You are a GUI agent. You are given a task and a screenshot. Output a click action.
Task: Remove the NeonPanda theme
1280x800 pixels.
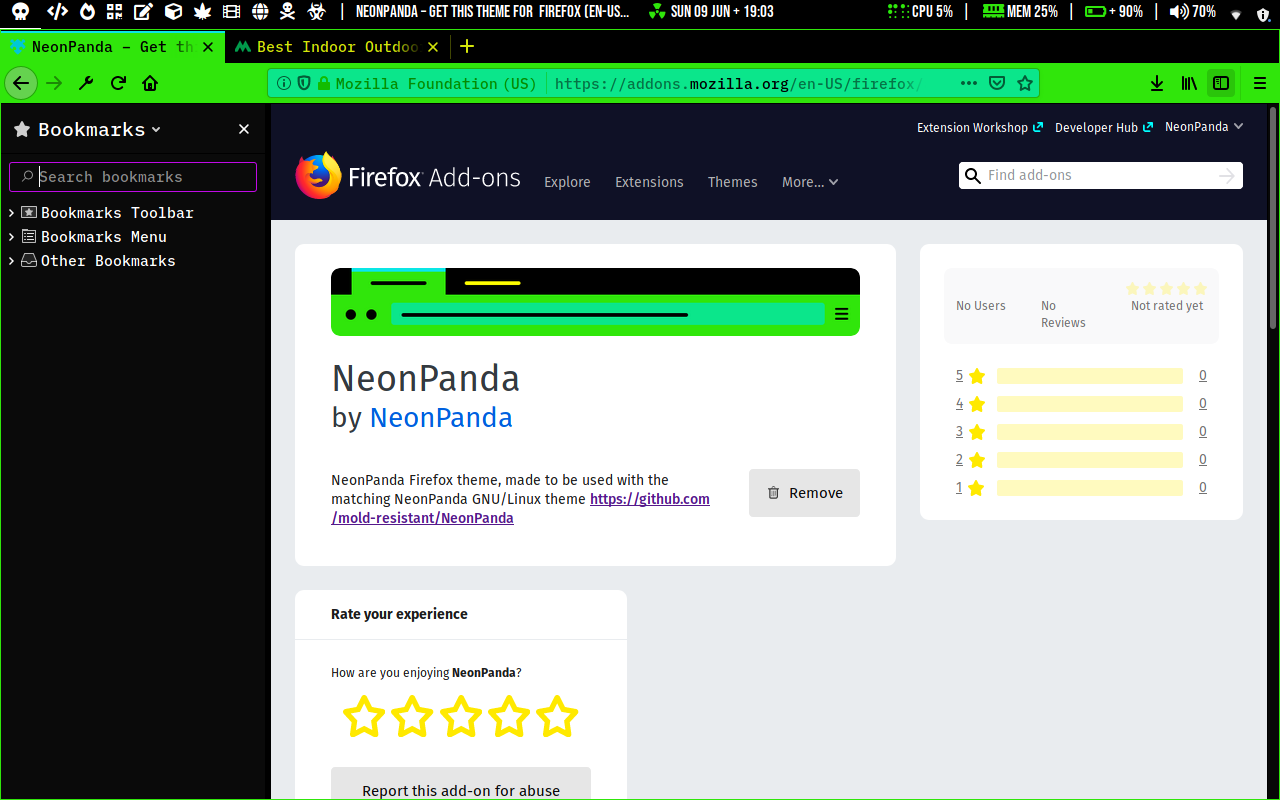click(804, 493)
